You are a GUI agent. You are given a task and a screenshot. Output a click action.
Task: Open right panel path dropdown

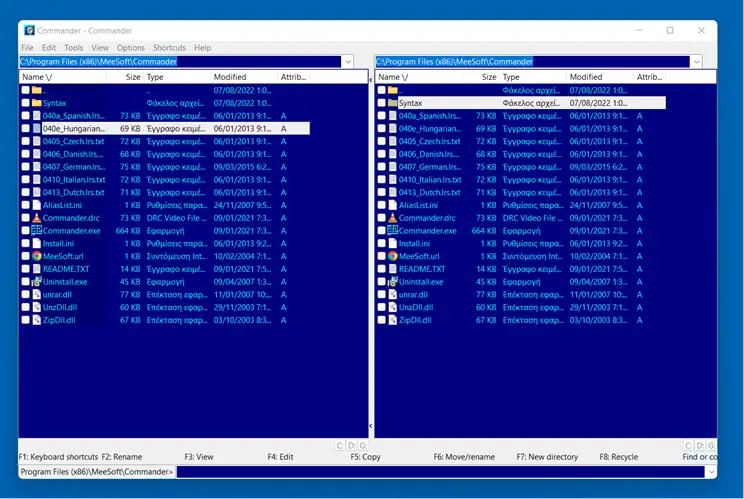click(697, 62)
